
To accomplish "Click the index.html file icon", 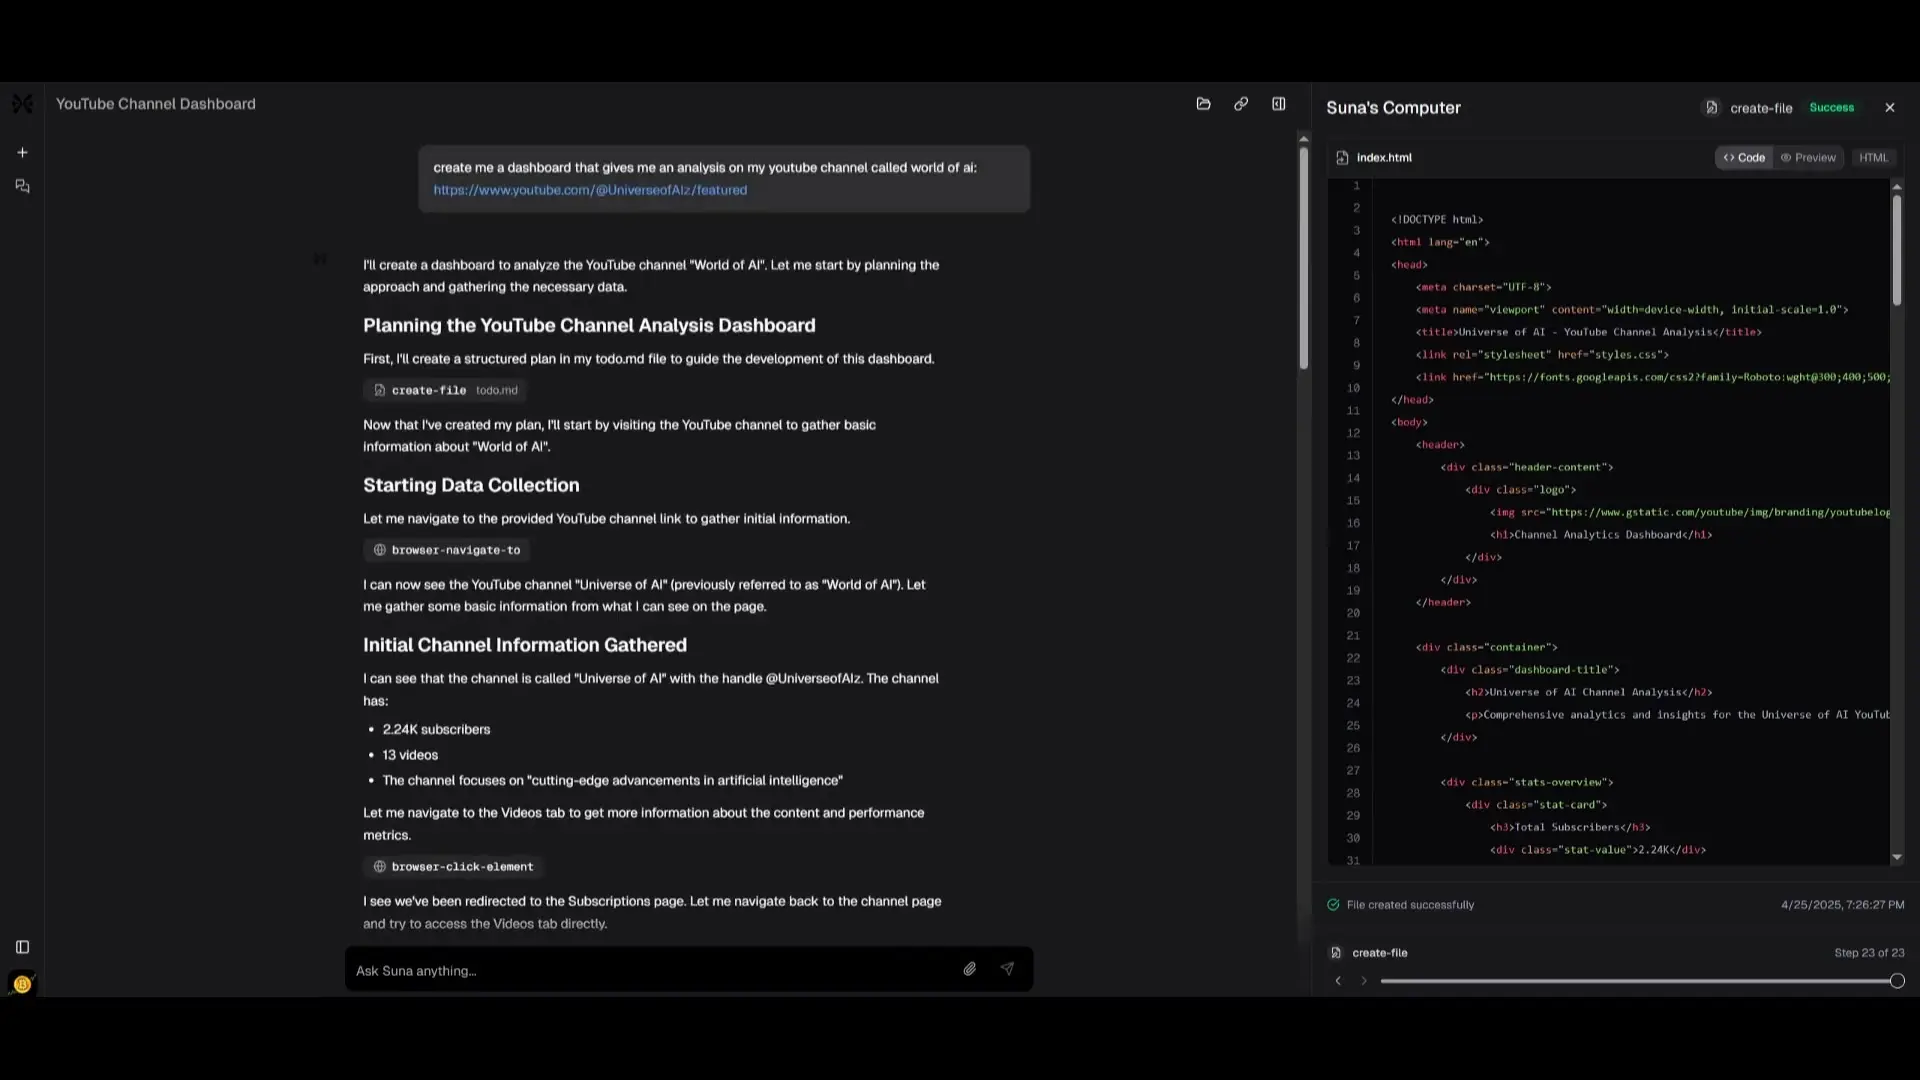I will (1342, 158).
